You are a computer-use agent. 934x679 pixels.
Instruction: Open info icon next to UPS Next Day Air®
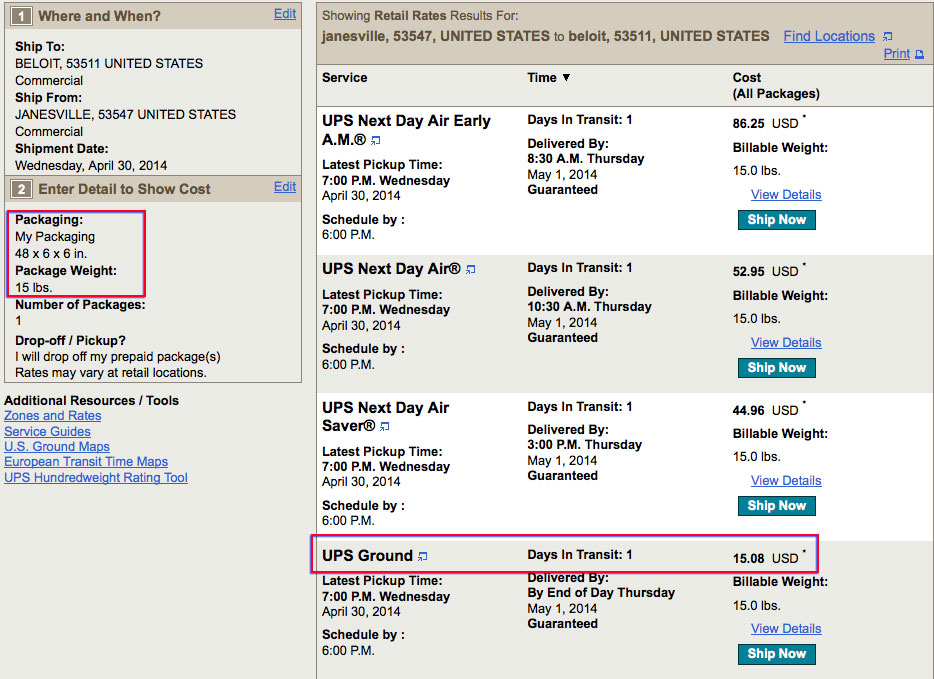[471, 269]
